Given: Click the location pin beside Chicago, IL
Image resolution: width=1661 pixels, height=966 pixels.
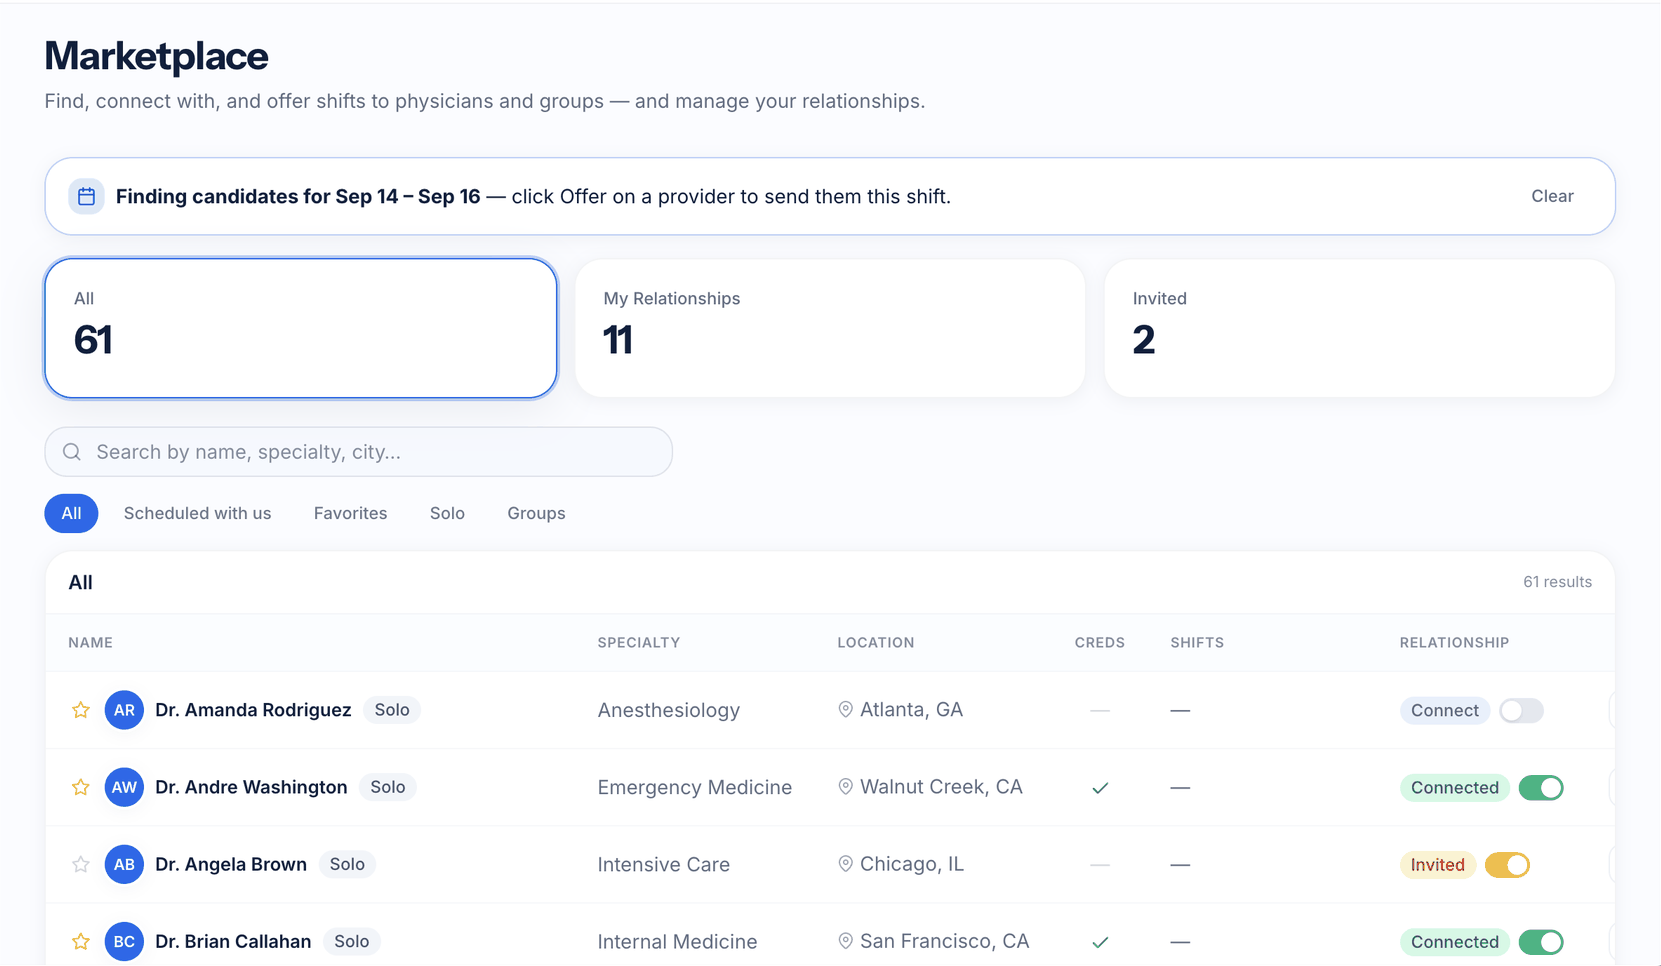Looking at the screenshot, I should tap(845, 864).
